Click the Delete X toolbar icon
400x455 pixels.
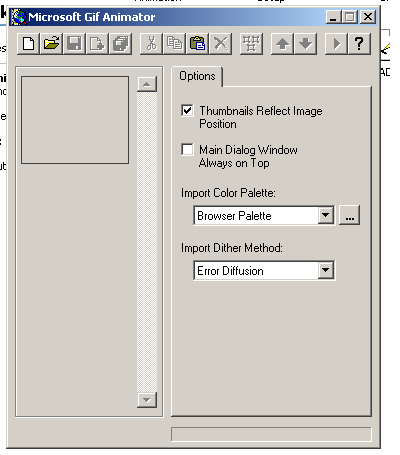tap(220, 44)
